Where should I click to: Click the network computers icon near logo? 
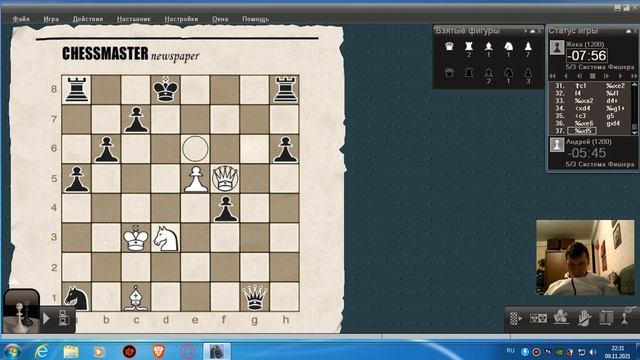(x=63, y=318)
